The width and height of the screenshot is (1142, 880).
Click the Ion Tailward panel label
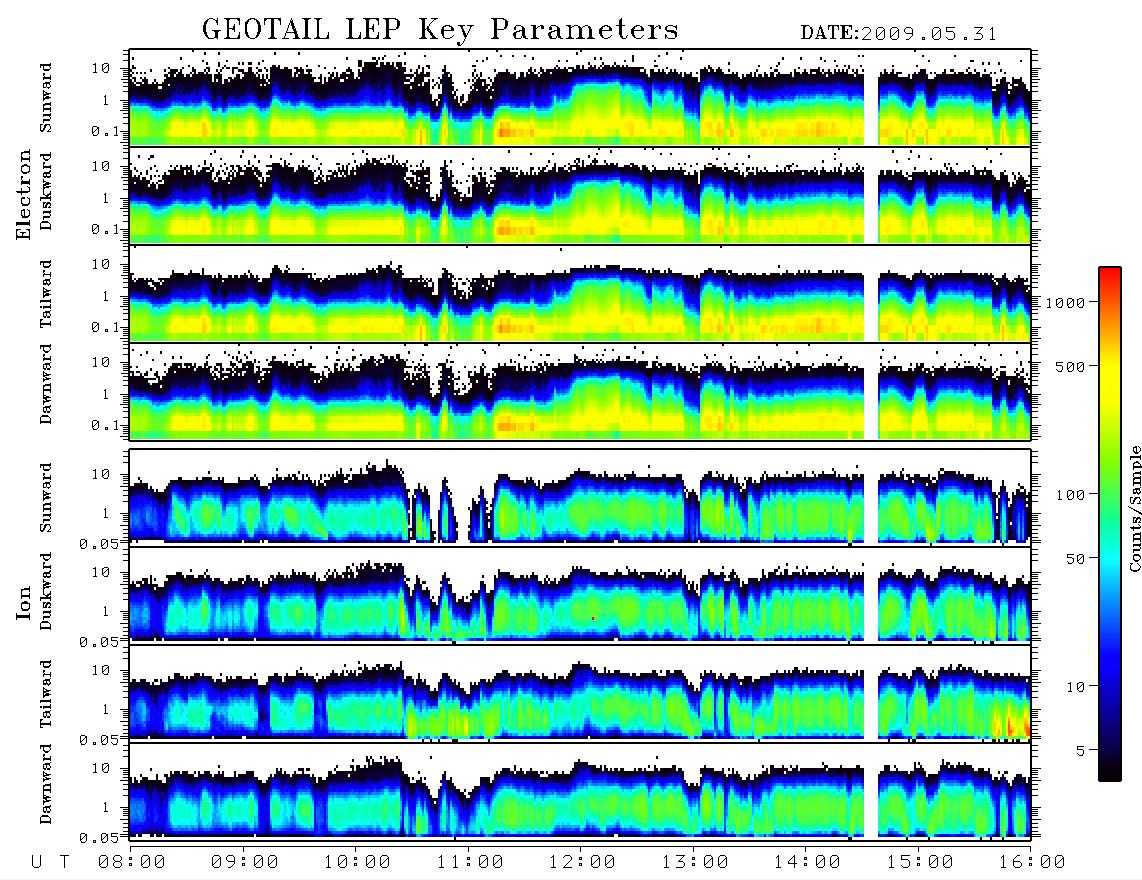pos(46,694)
